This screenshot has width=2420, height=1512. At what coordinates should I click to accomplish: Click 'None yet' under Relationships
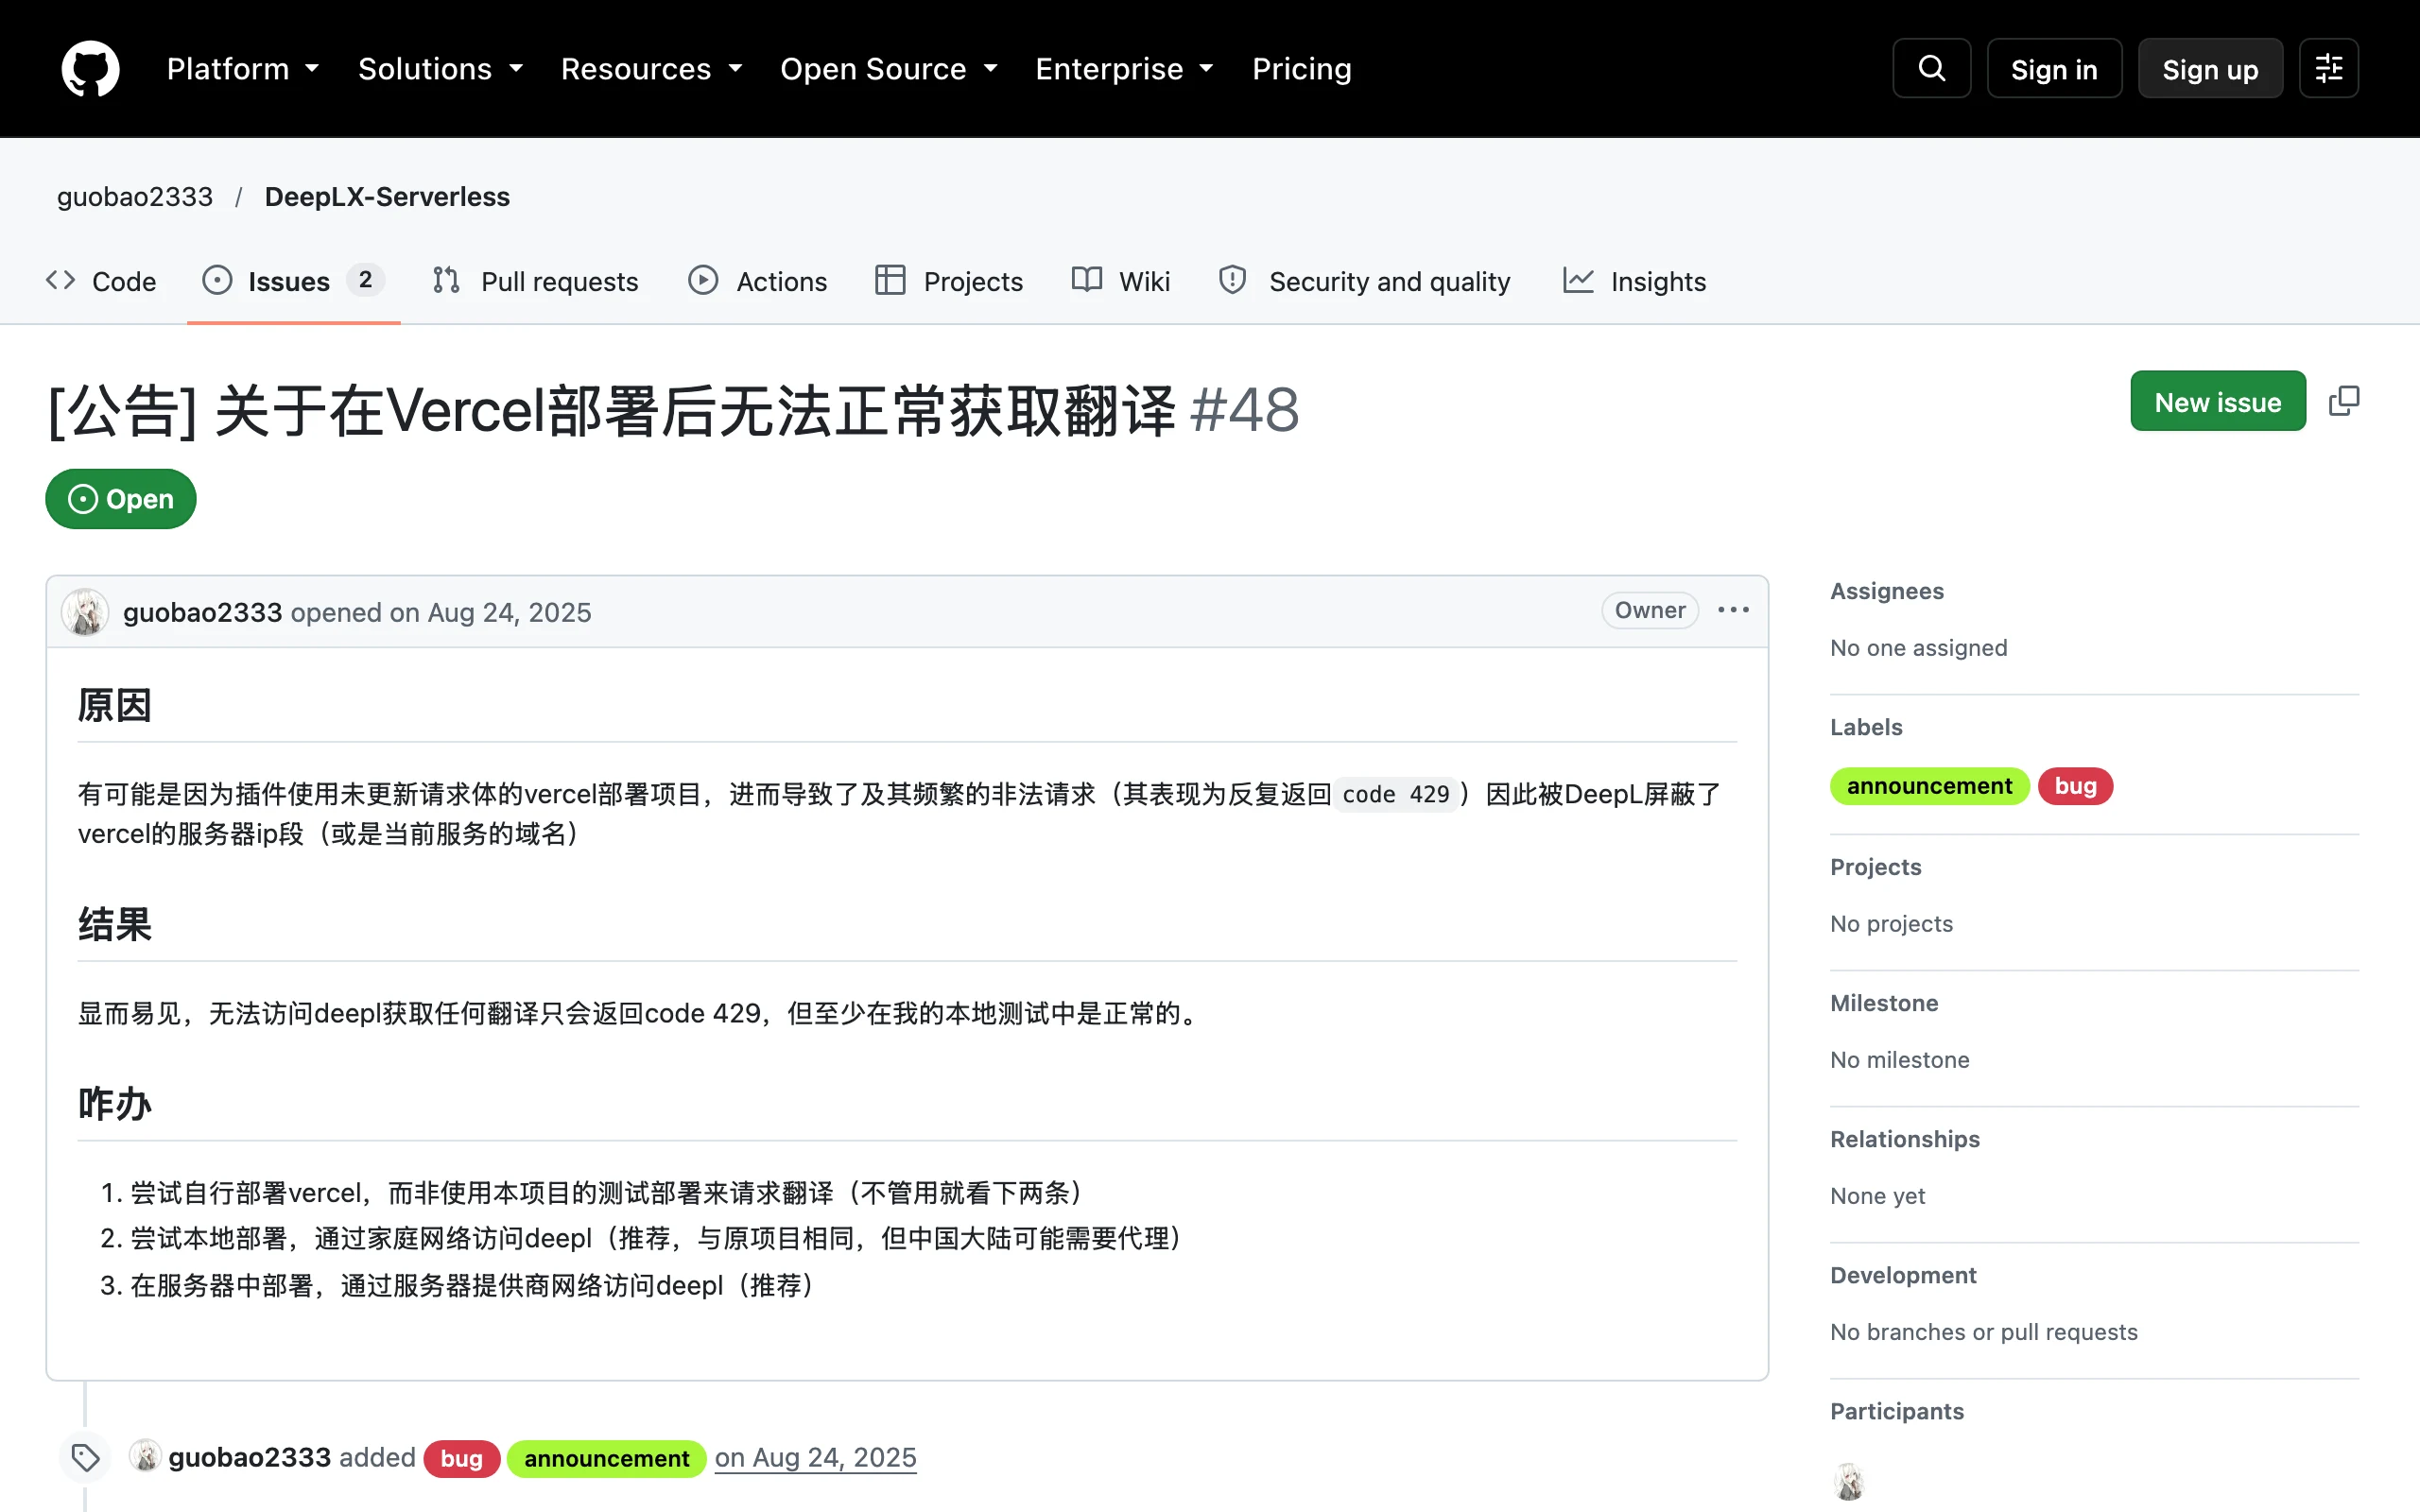click(x=1877, y=1196)
